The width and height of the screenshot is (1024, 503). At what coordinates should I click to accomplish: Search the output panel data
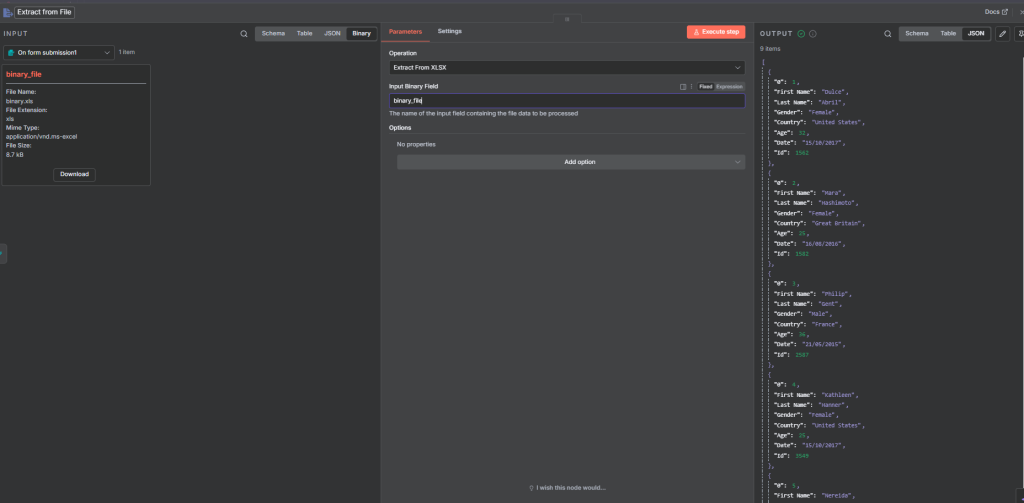click(887, 33)
